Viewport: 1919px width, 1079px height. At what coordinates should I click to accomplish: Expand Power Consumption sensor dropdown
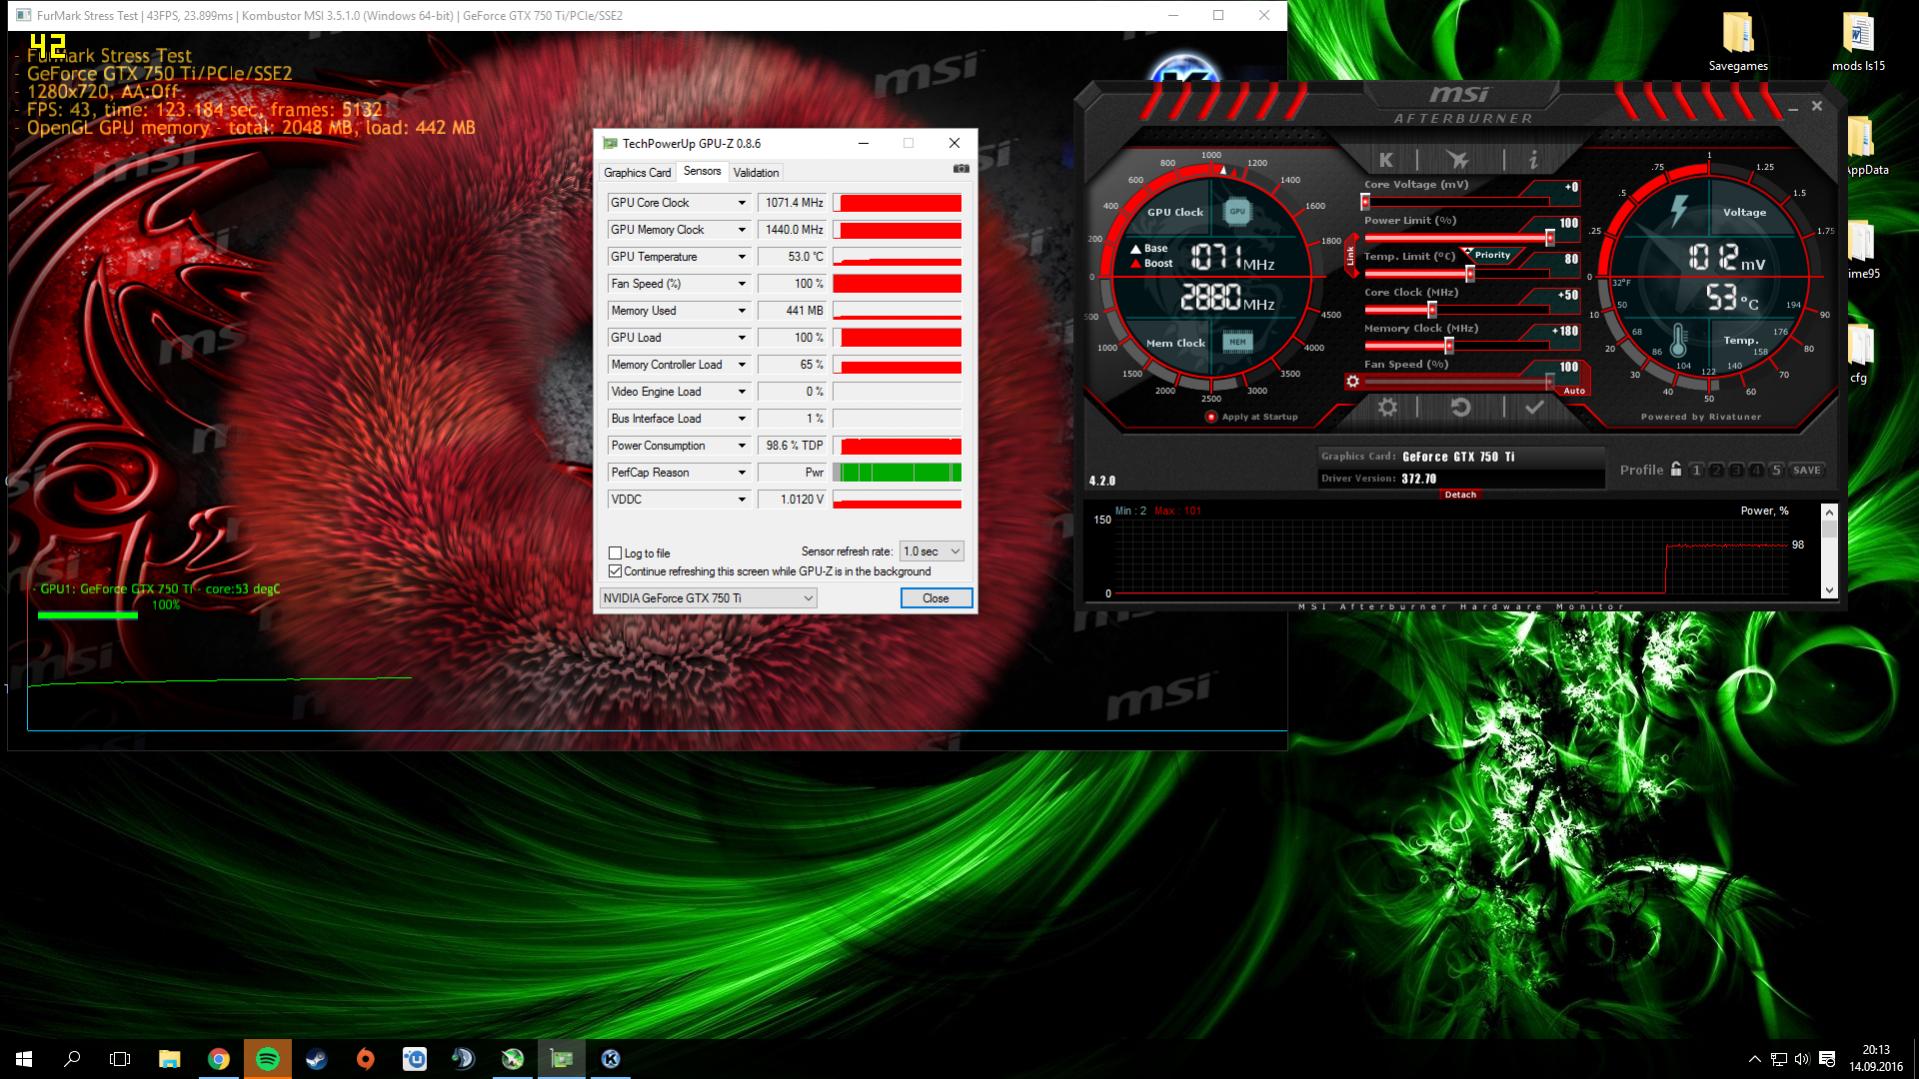pyautogui.click(x=741, y=446)
